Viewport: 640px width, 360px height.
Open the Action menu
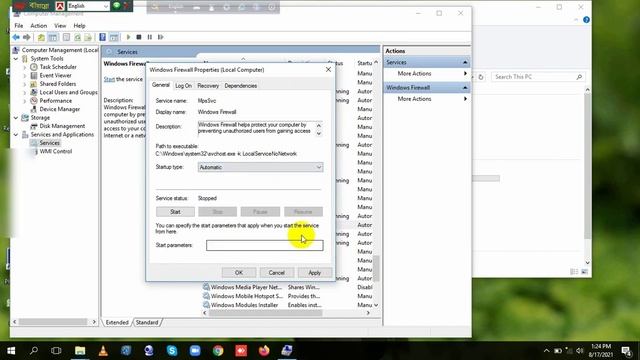coord(39,26)
